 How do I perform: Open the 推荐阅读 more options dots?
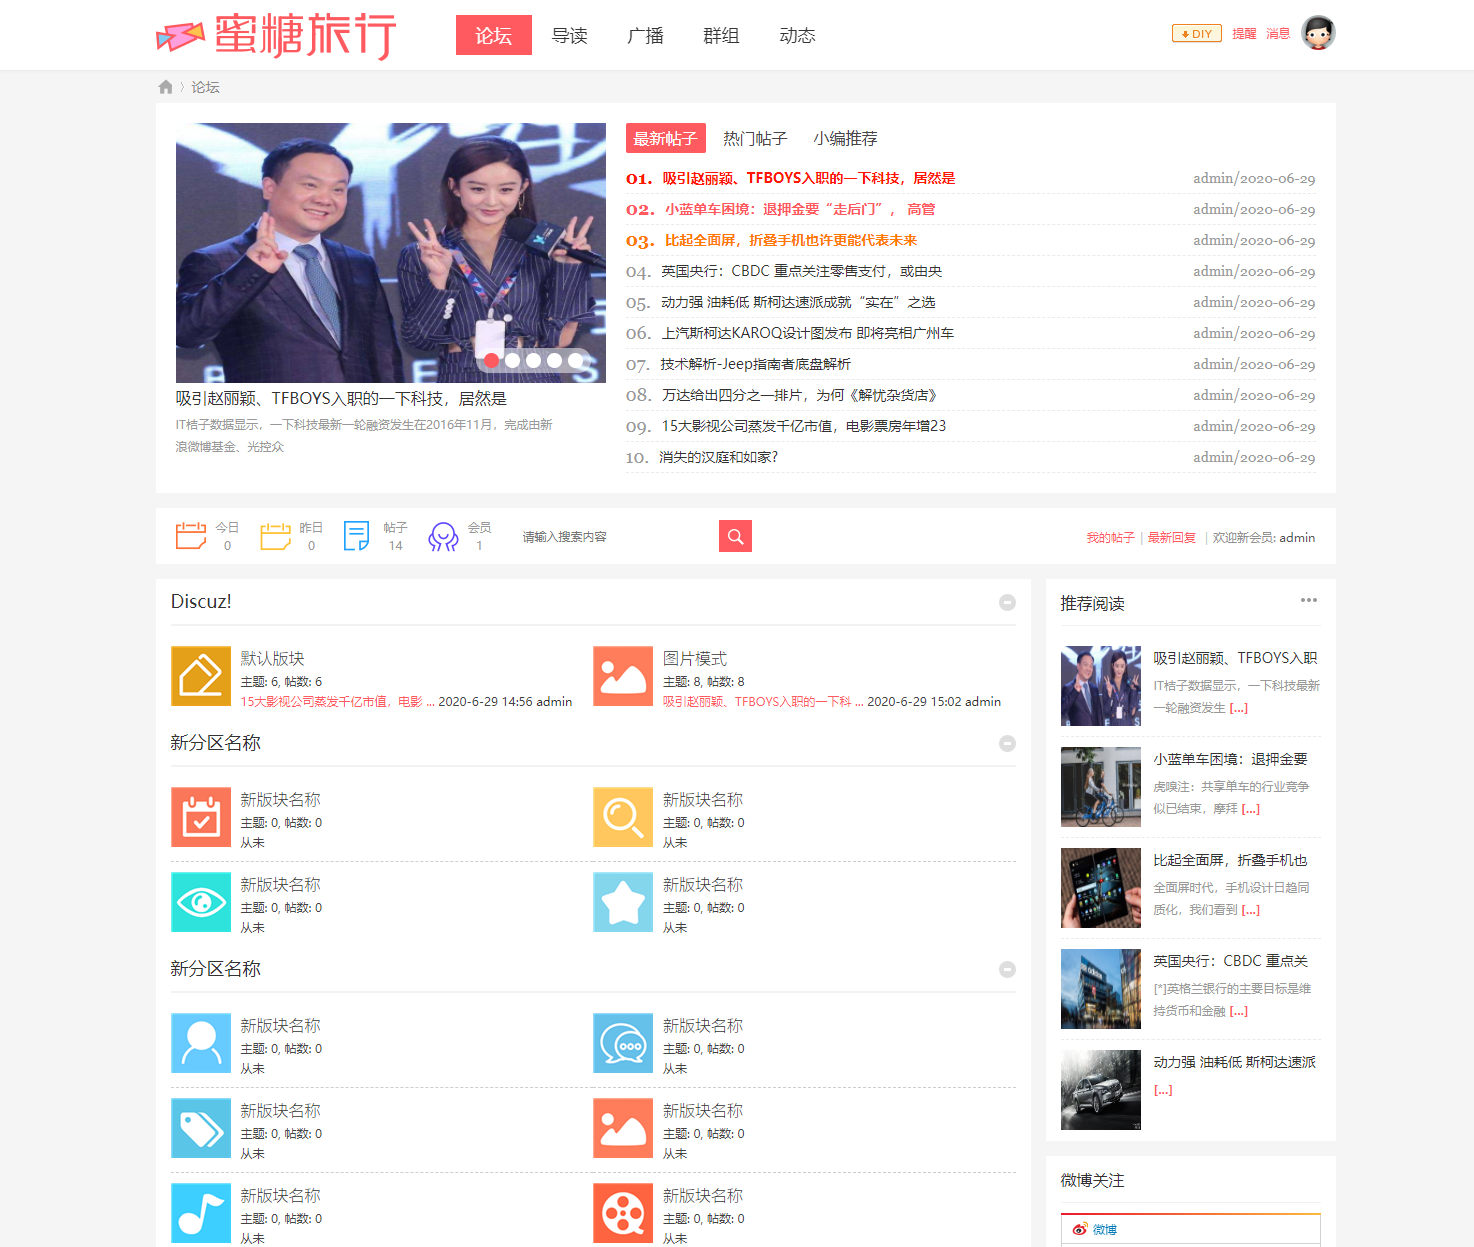[x=1308, y=600]
